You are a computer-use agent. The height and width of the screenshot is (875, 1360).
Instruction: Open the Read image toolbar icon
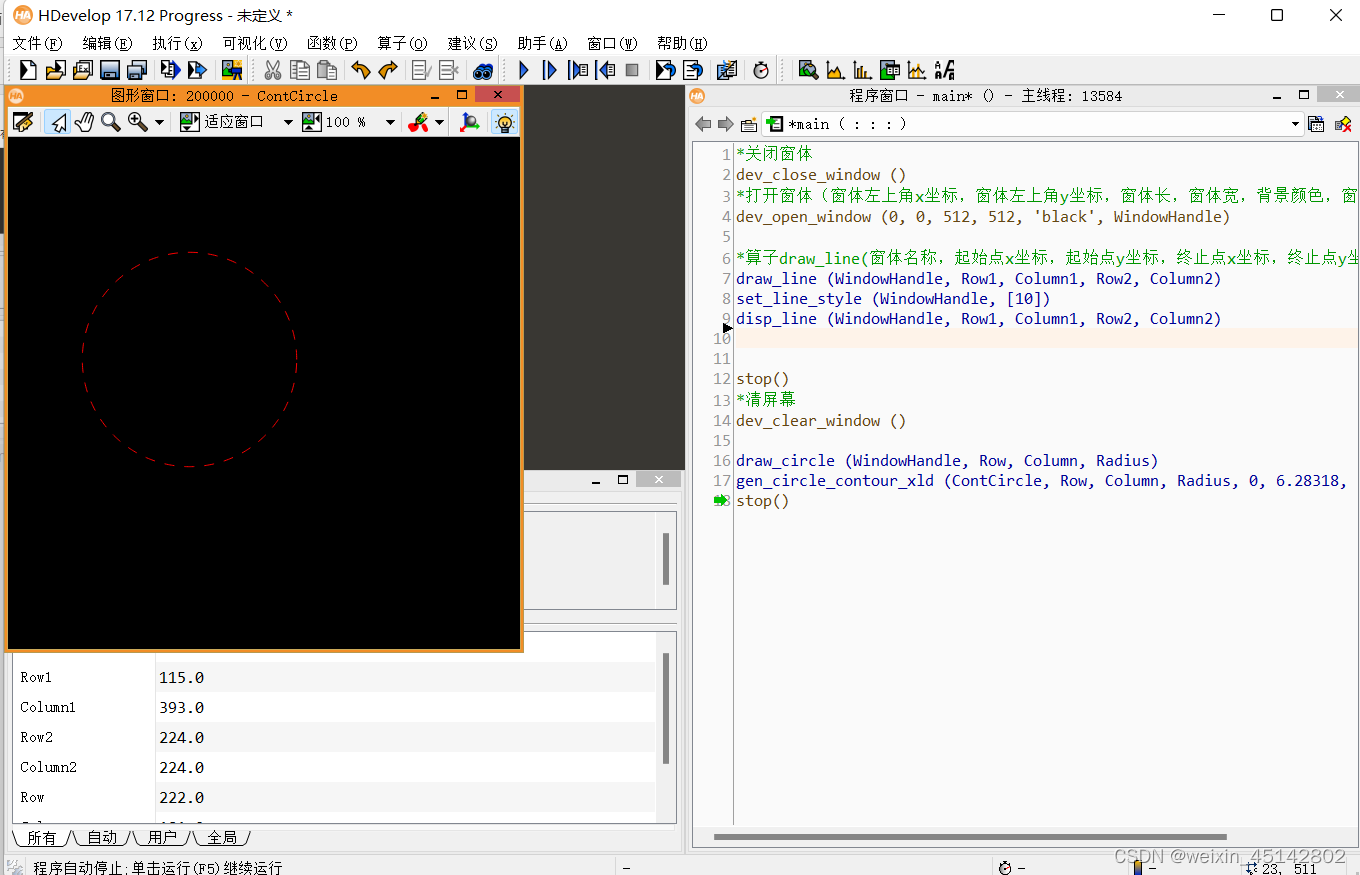(x=232, y=70)
